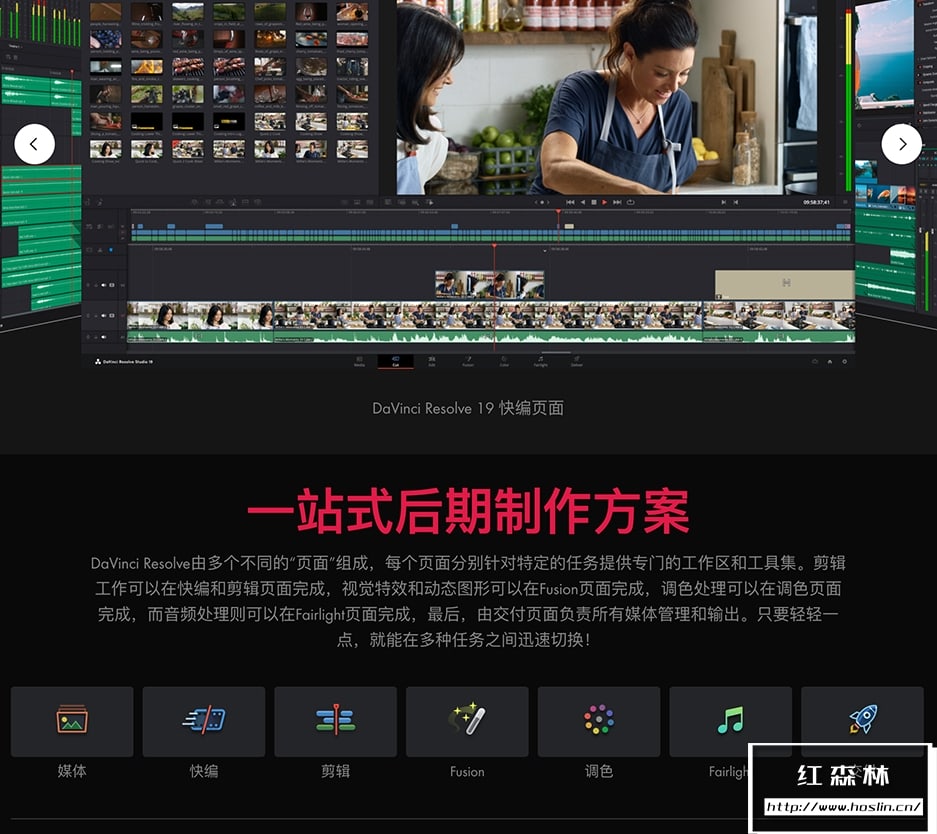The image size is (937, 834).
Task: Select the Fairlight tab in Resolve's bottom bar
Action: 540,361
